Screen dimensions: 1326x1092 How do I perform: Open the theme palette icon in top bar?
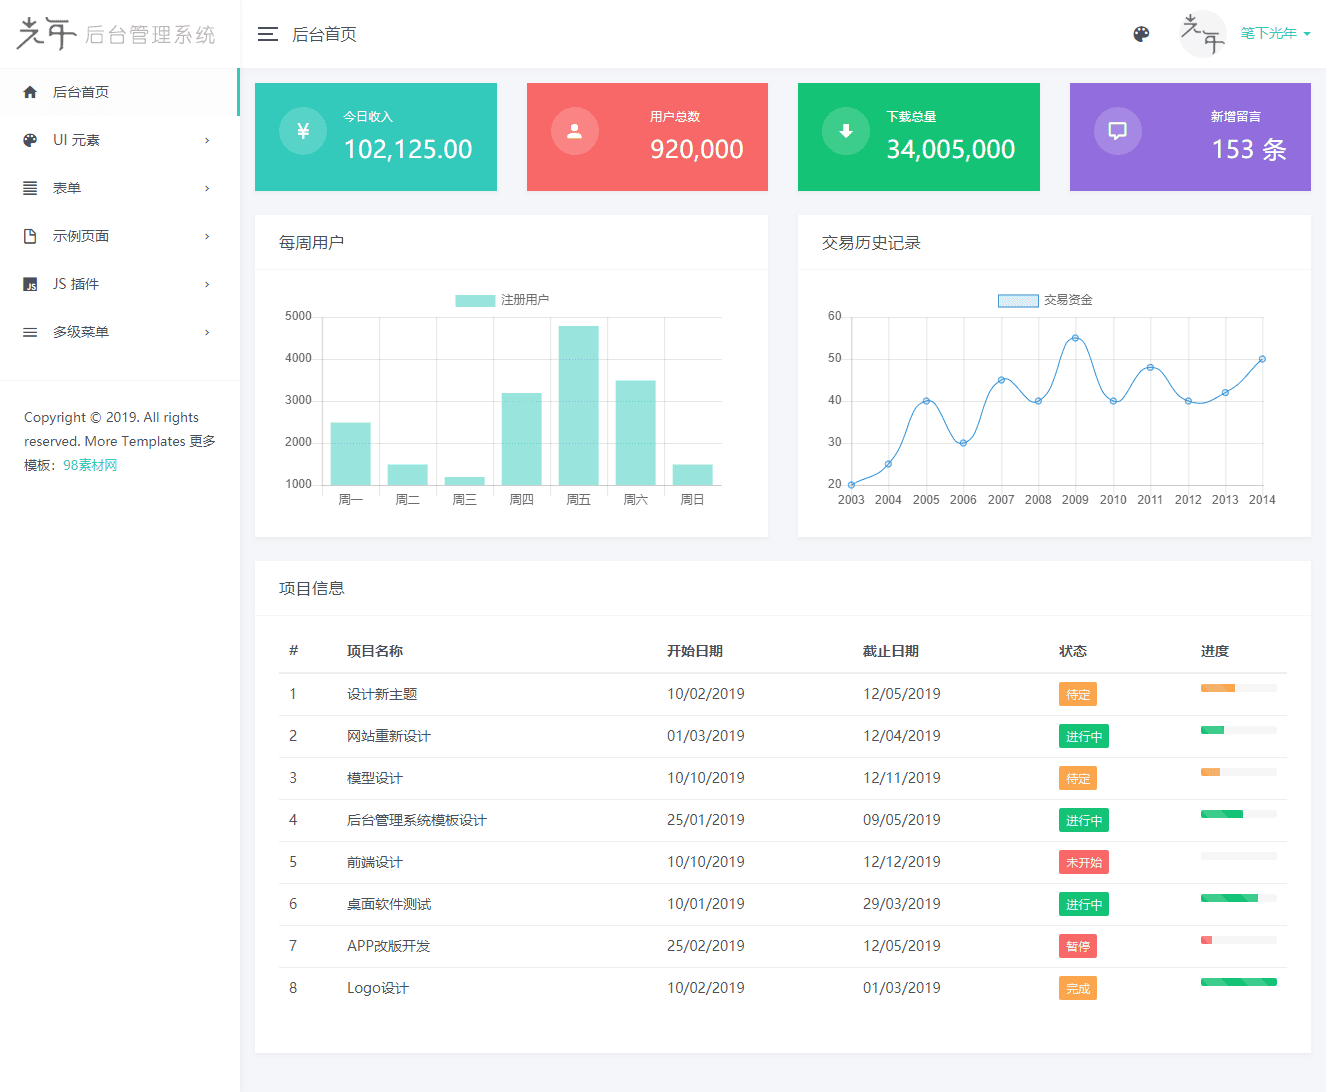[x=1141, y=33]
